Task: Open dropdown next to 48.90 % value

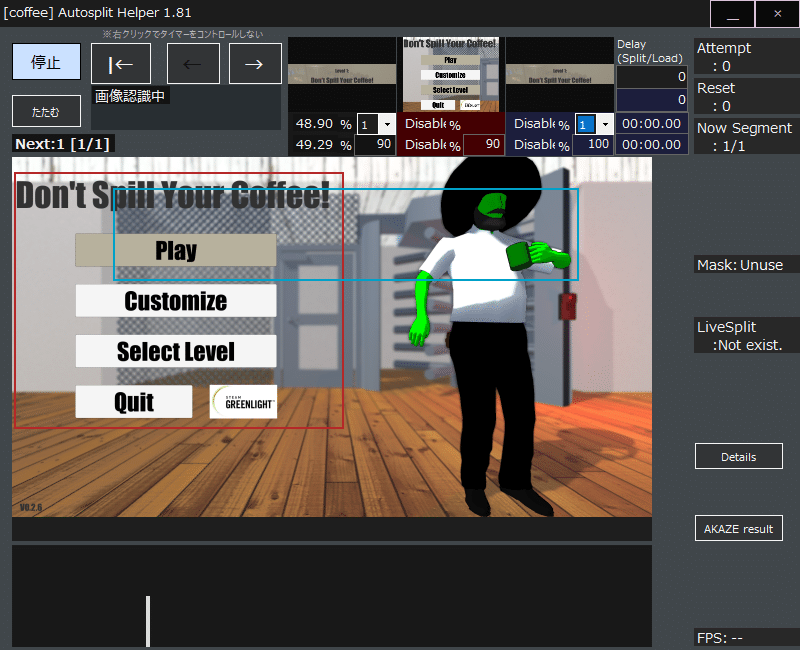Action: (x=387, y=124)
